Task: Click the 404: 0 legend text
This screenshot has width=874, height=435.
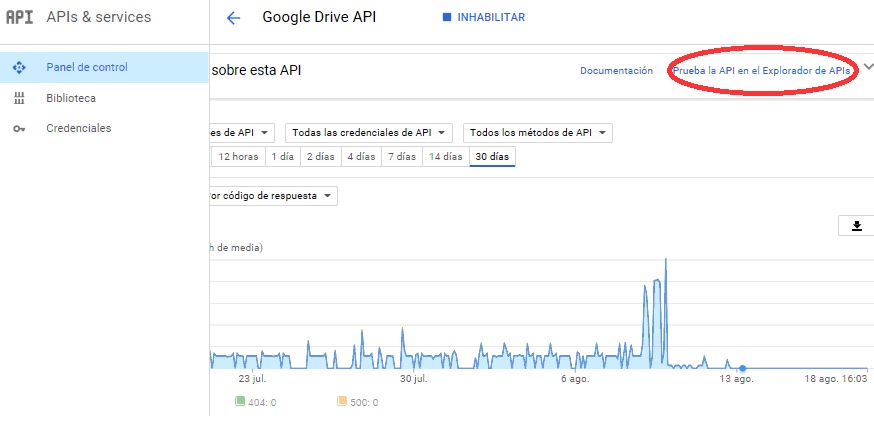Action: (263, 402)
